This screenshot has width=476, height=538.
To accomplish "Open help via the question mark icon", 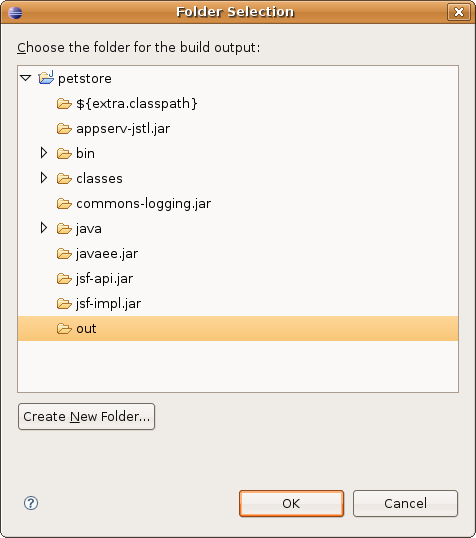I will click(x=31, y=503).
